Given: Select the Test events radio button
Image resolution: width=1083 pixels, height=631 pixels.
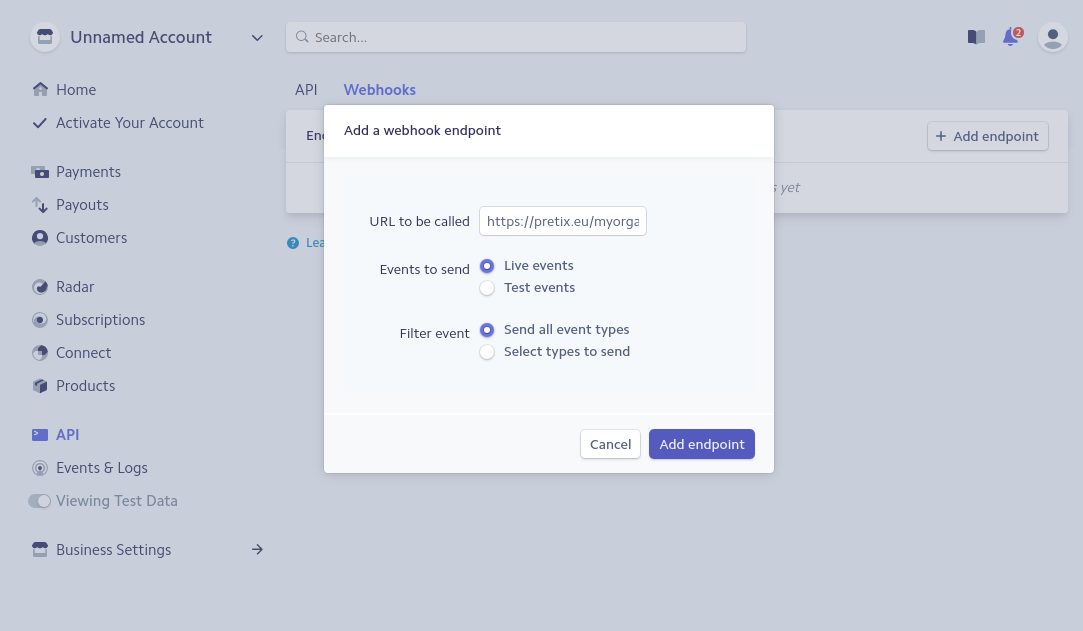Looking at the screenshot, I should (487, 288).
